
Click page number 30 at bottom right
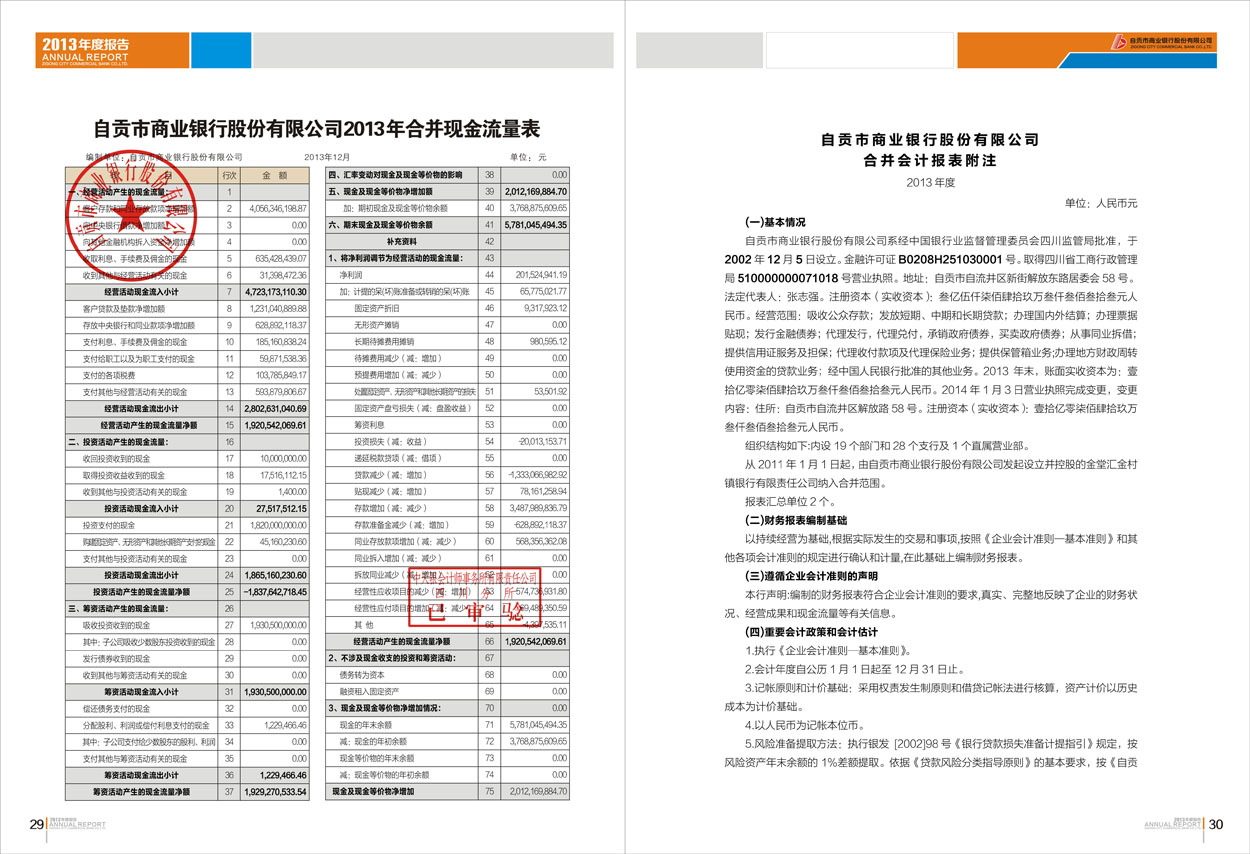1216,825
